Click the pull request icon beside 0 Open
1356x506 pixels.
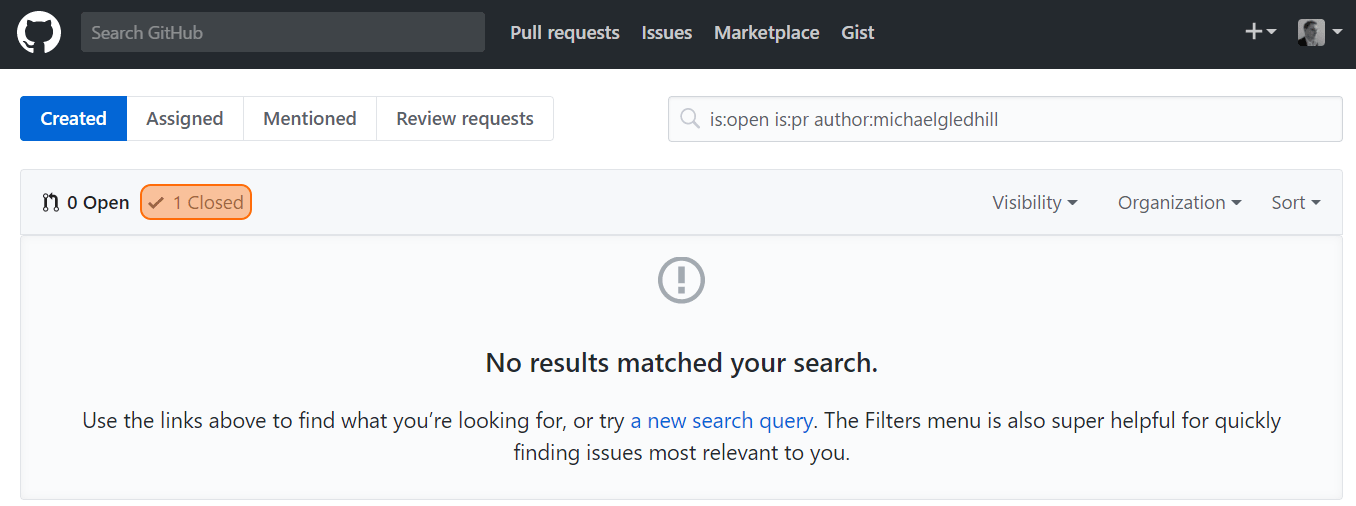tap(50, 203)
